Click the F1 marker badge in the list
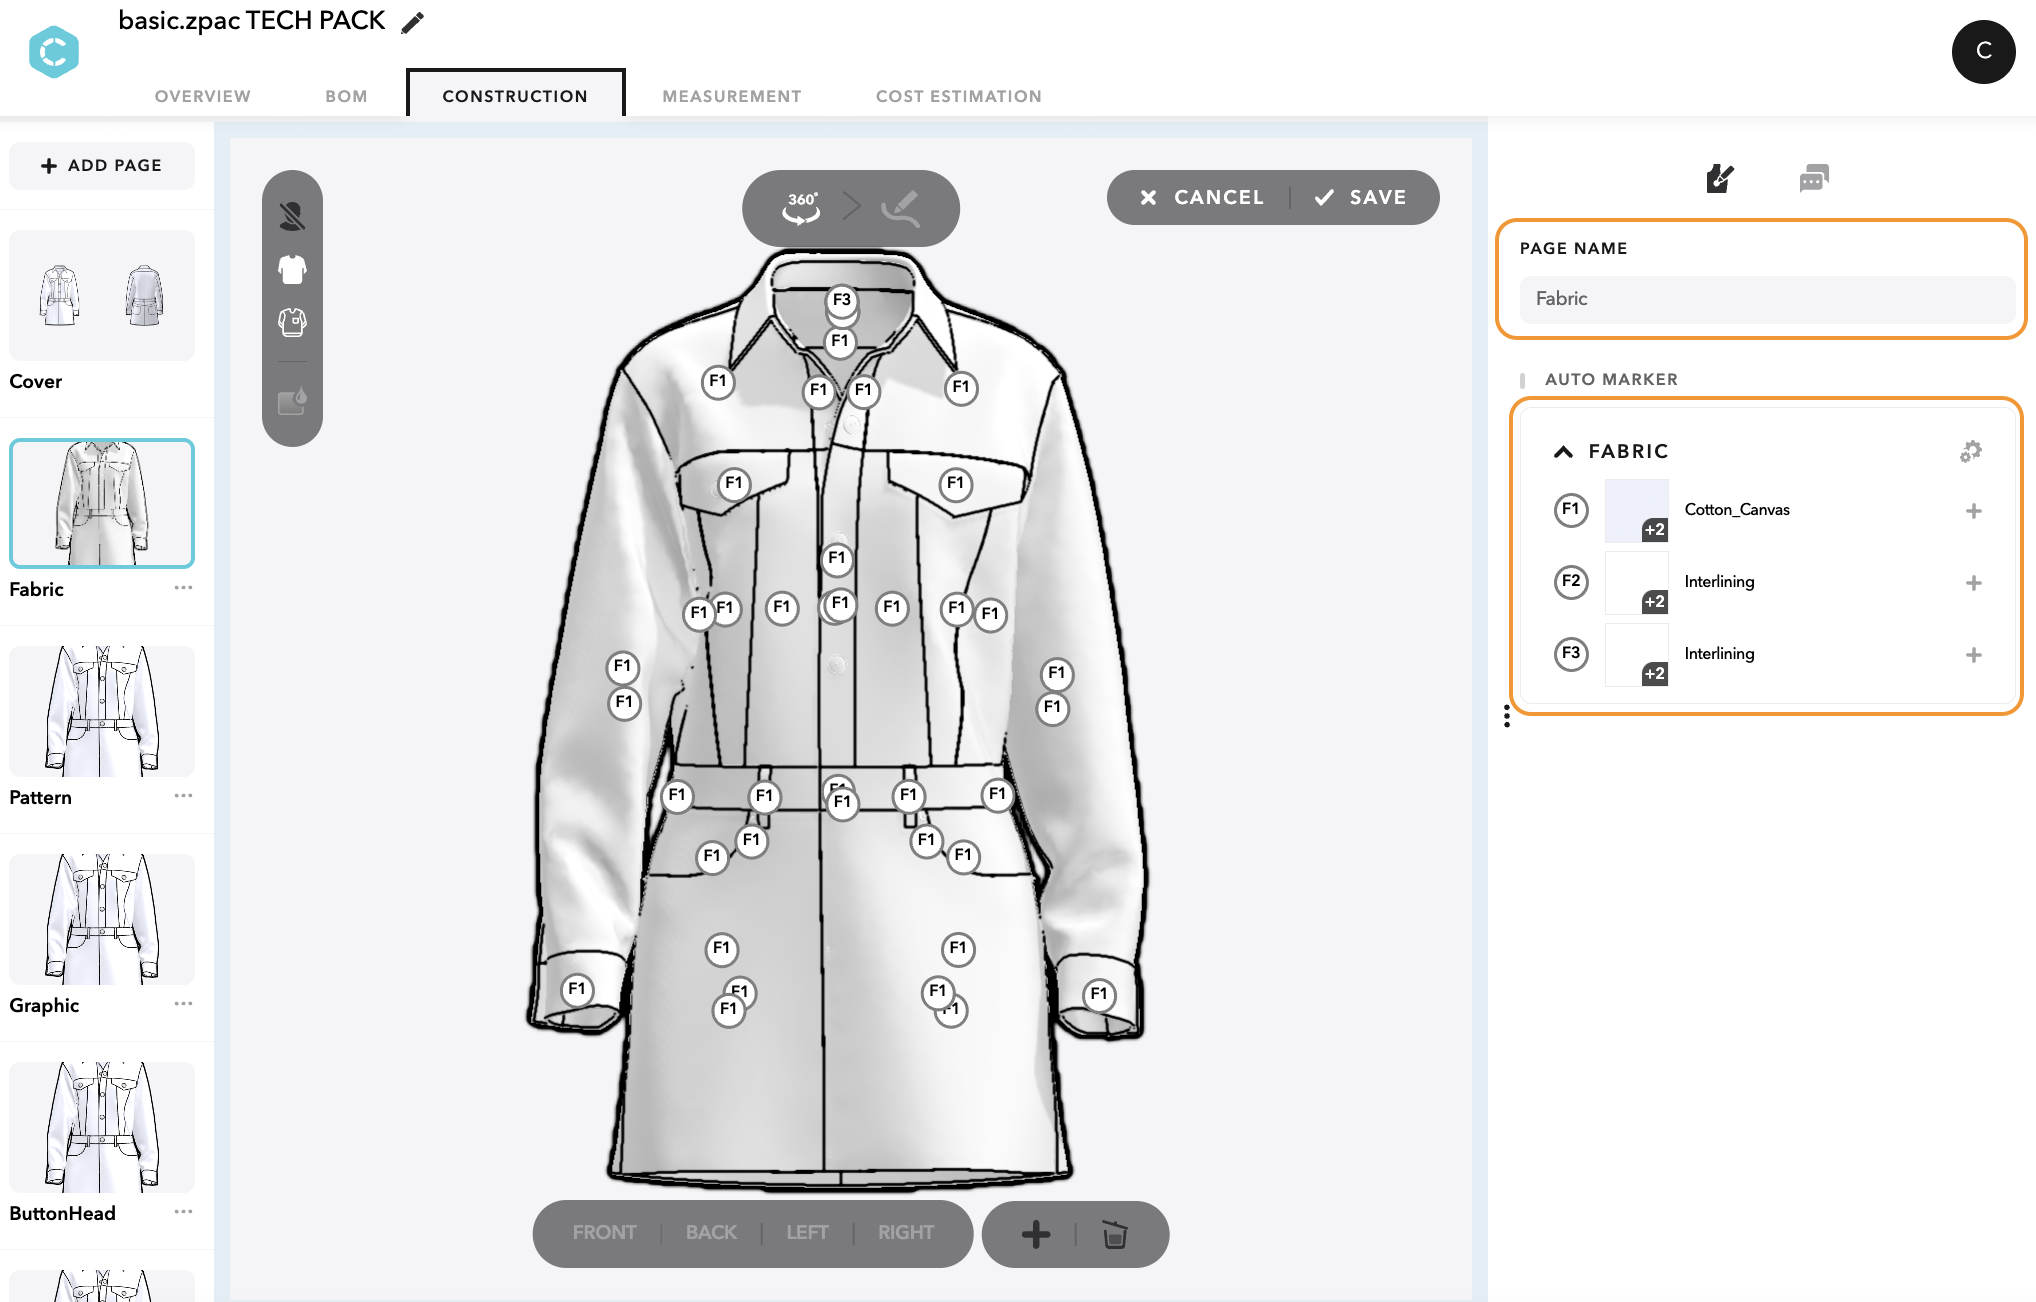 point(1571,510)
